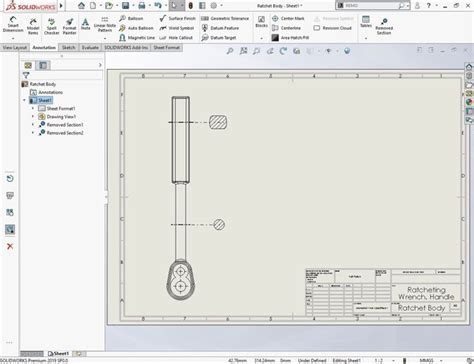Apply Area Hatch/Fill
This screenshot has height=364, width=474.
(x=290, y=38)
